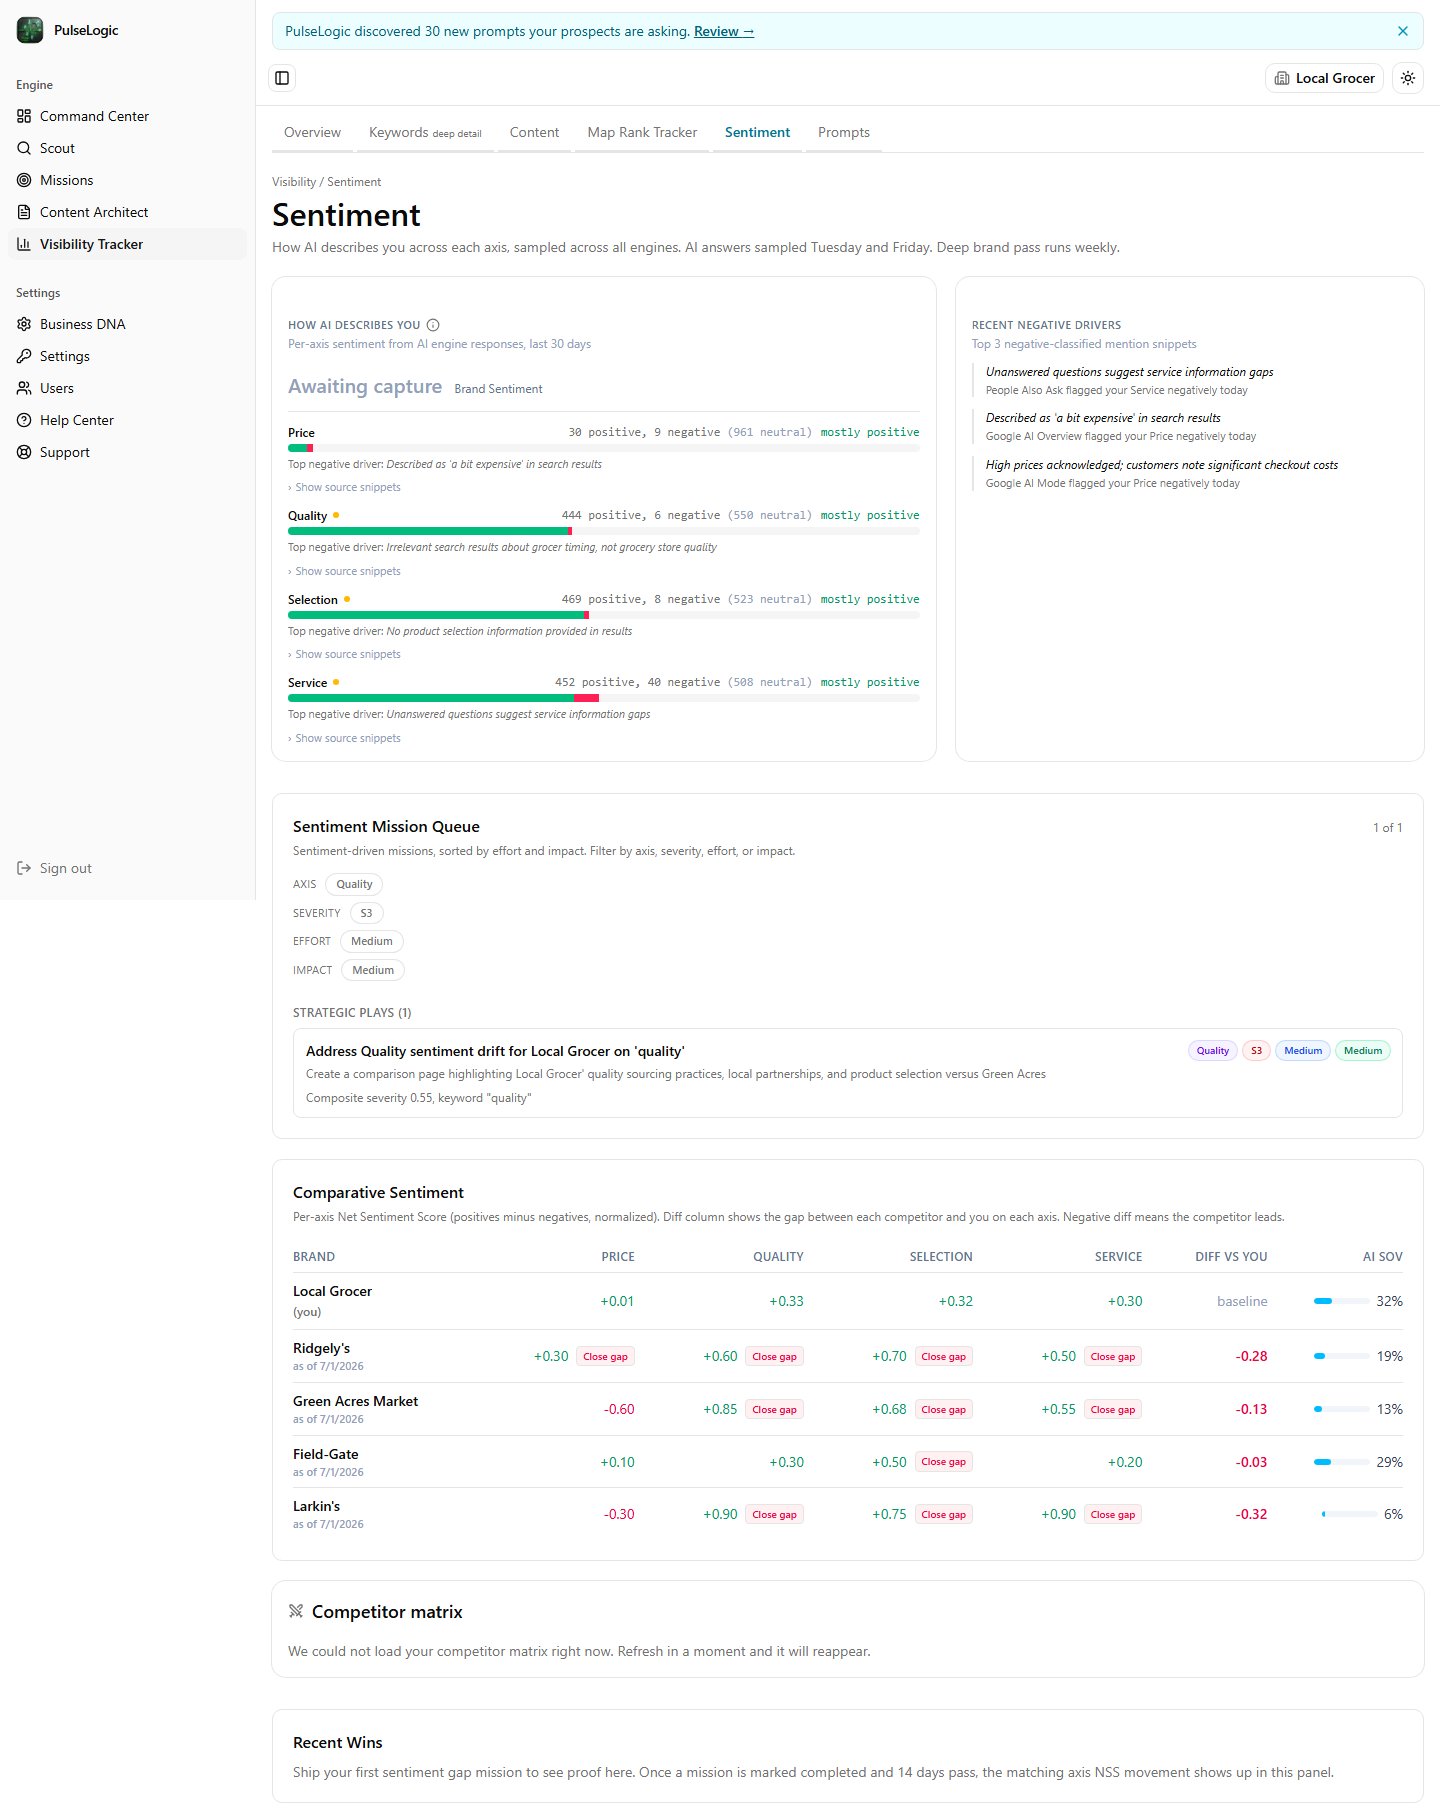Click the Quality sentiment bar

pyautogui.click(x=604, y=531)
